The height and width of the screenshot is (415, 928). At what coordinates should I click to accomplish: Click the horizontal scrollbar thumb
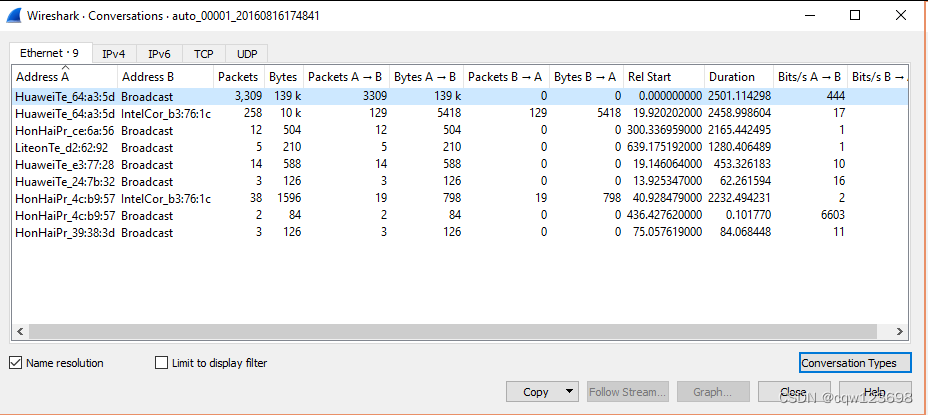453,332
